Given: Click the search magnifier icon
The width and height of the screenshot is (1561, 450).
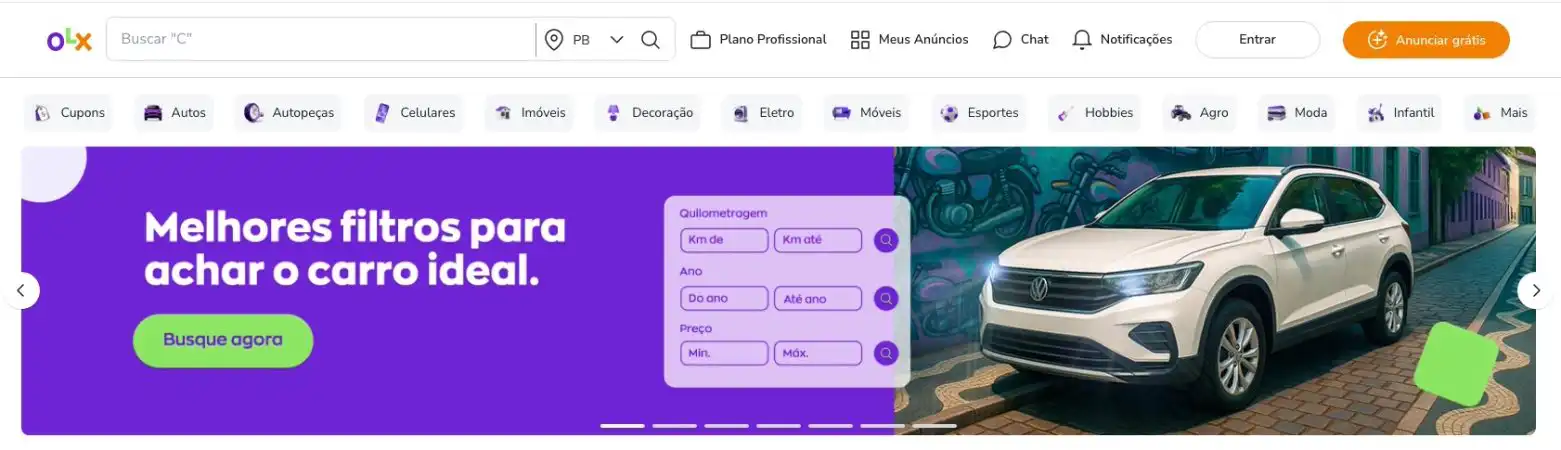Looking at the screenshot, I should (x=650, y=40).
